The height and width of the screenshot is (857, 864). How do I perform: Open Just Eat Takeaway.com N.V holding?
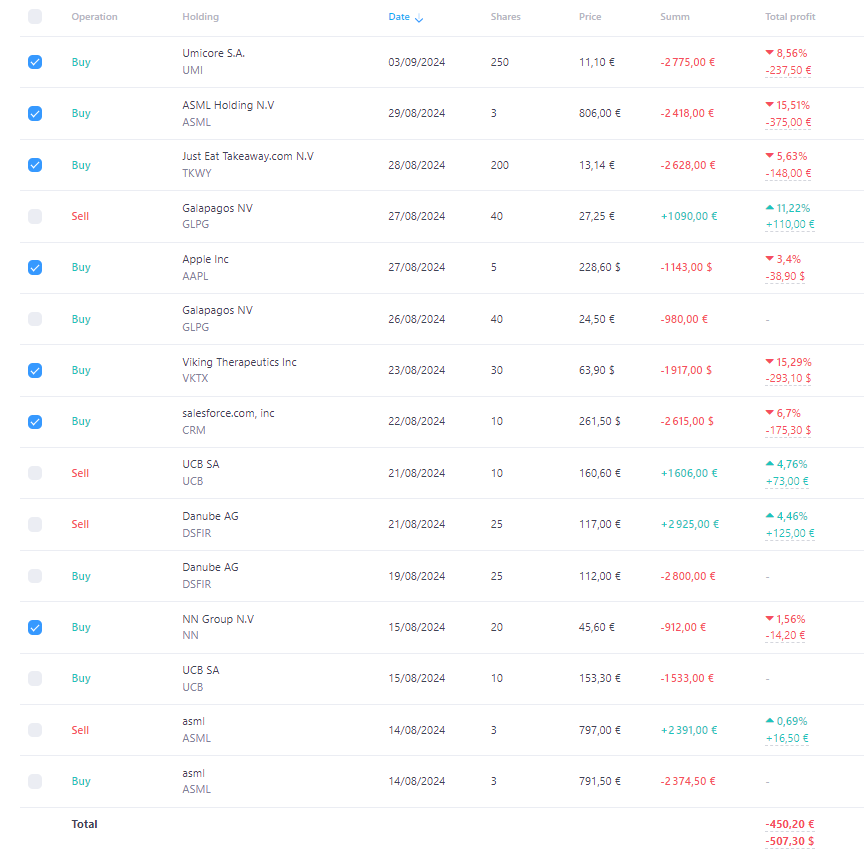[x=248, y=156]
